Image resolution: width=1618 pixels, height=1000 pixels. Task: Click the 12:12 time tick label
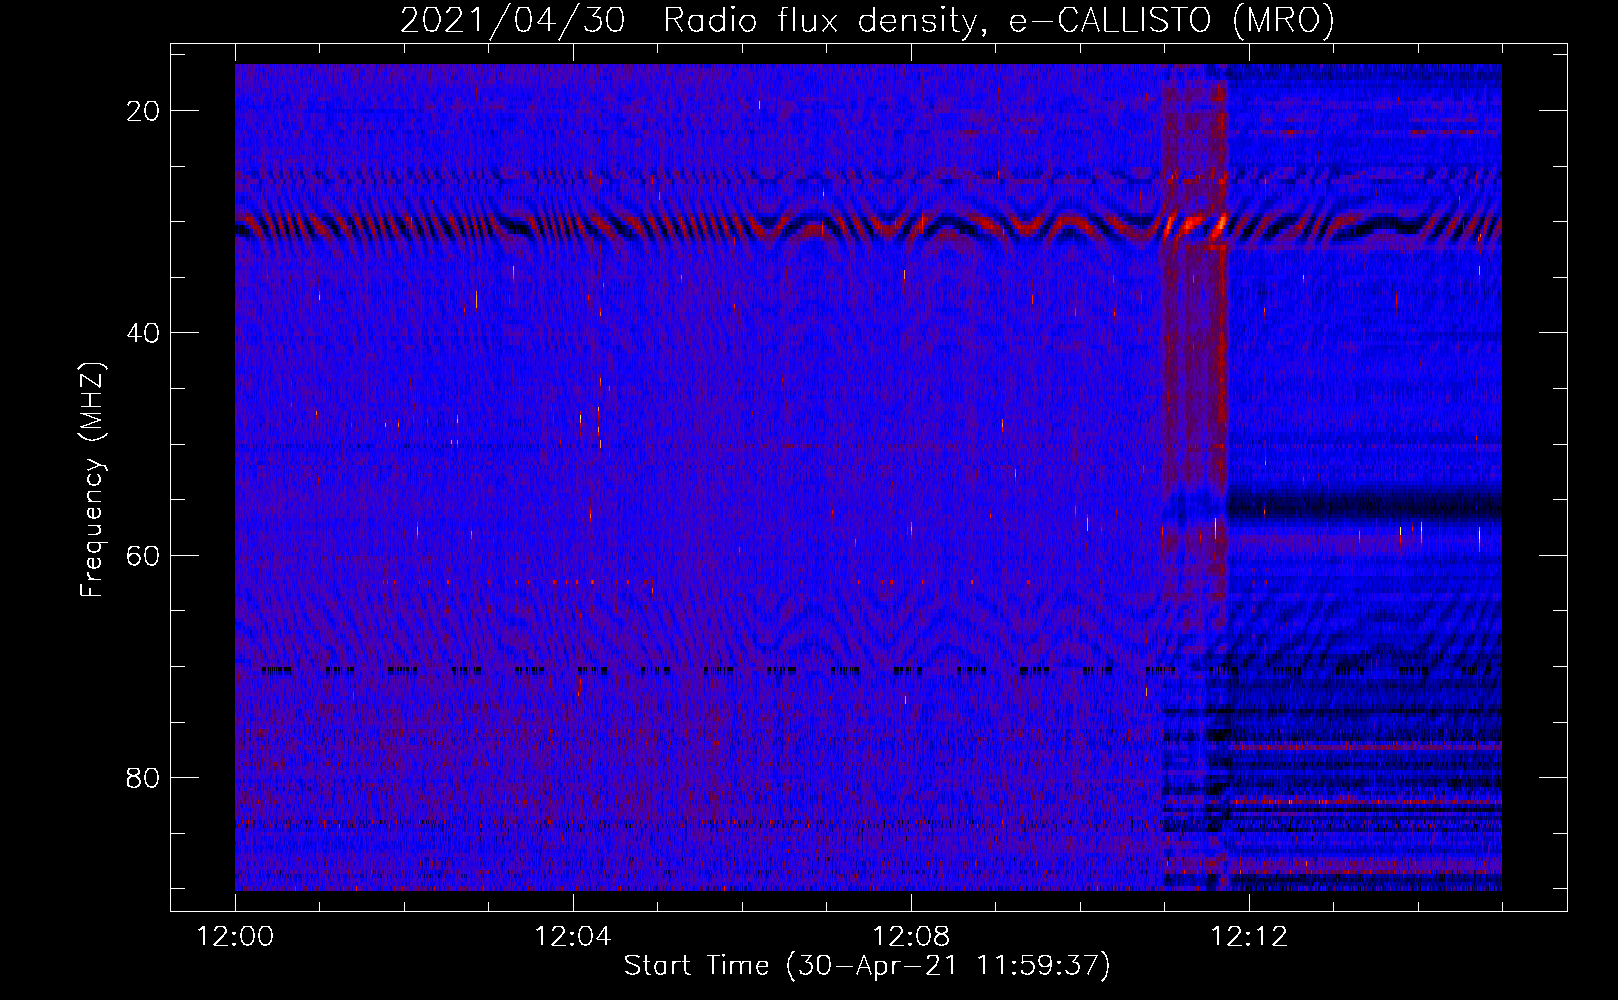(x=1249, y=937)
